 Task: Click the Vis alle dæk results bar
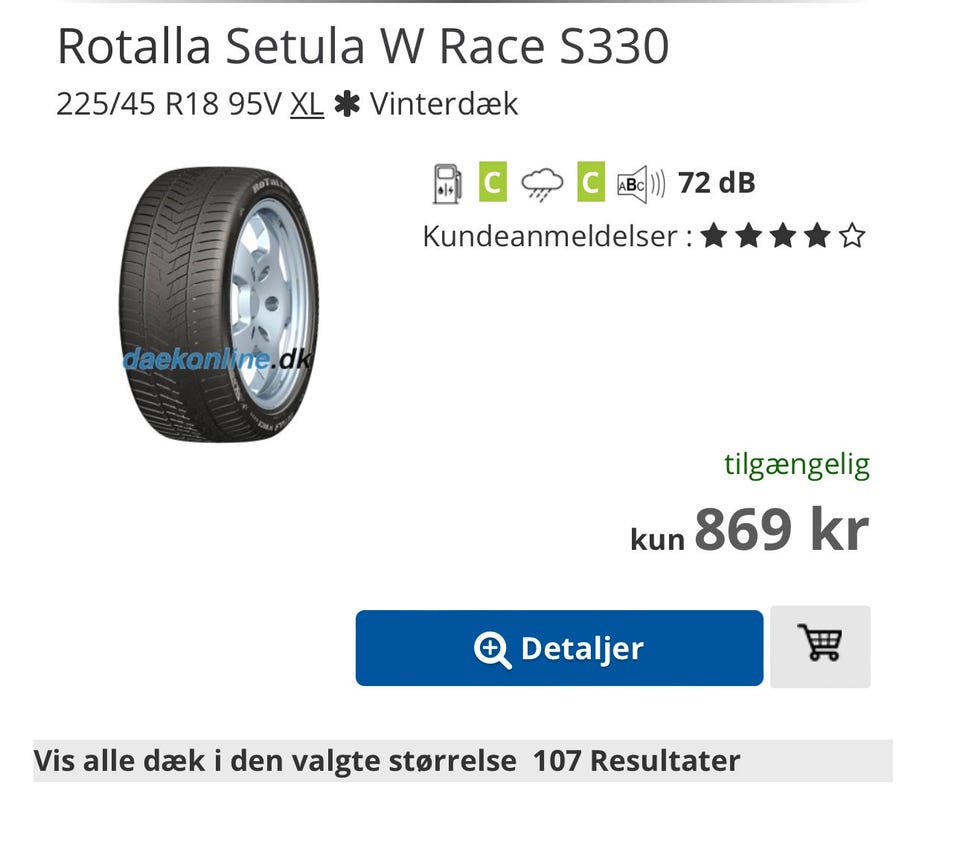point(463,761)
